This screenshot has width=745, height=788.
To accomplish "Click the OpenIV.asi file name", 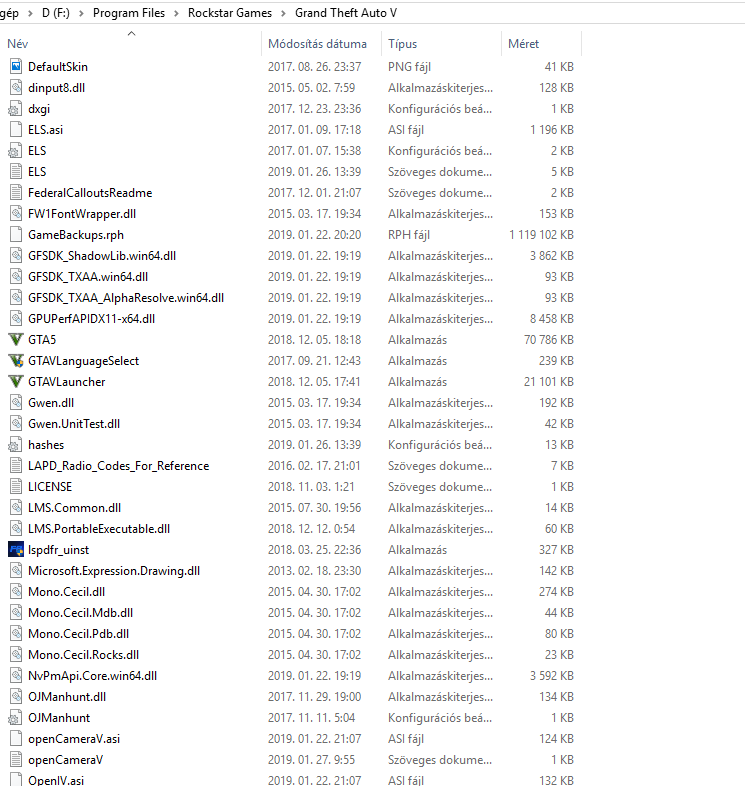I will [56, 780].
